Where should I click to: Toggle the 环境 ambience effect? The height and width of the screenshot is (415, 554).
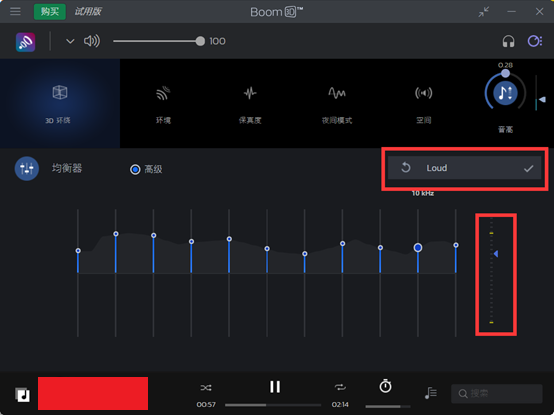pyautogui.click(x=163, y=104)
